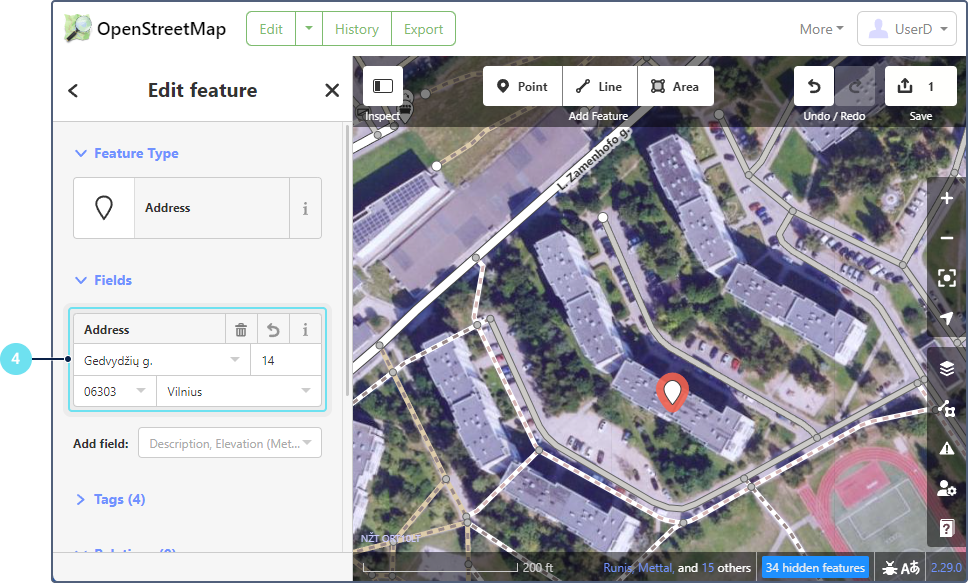The width and height of the screenshot is (968, 583).
Task: Zoom to the selected feature icon
Action: [946, 278]
